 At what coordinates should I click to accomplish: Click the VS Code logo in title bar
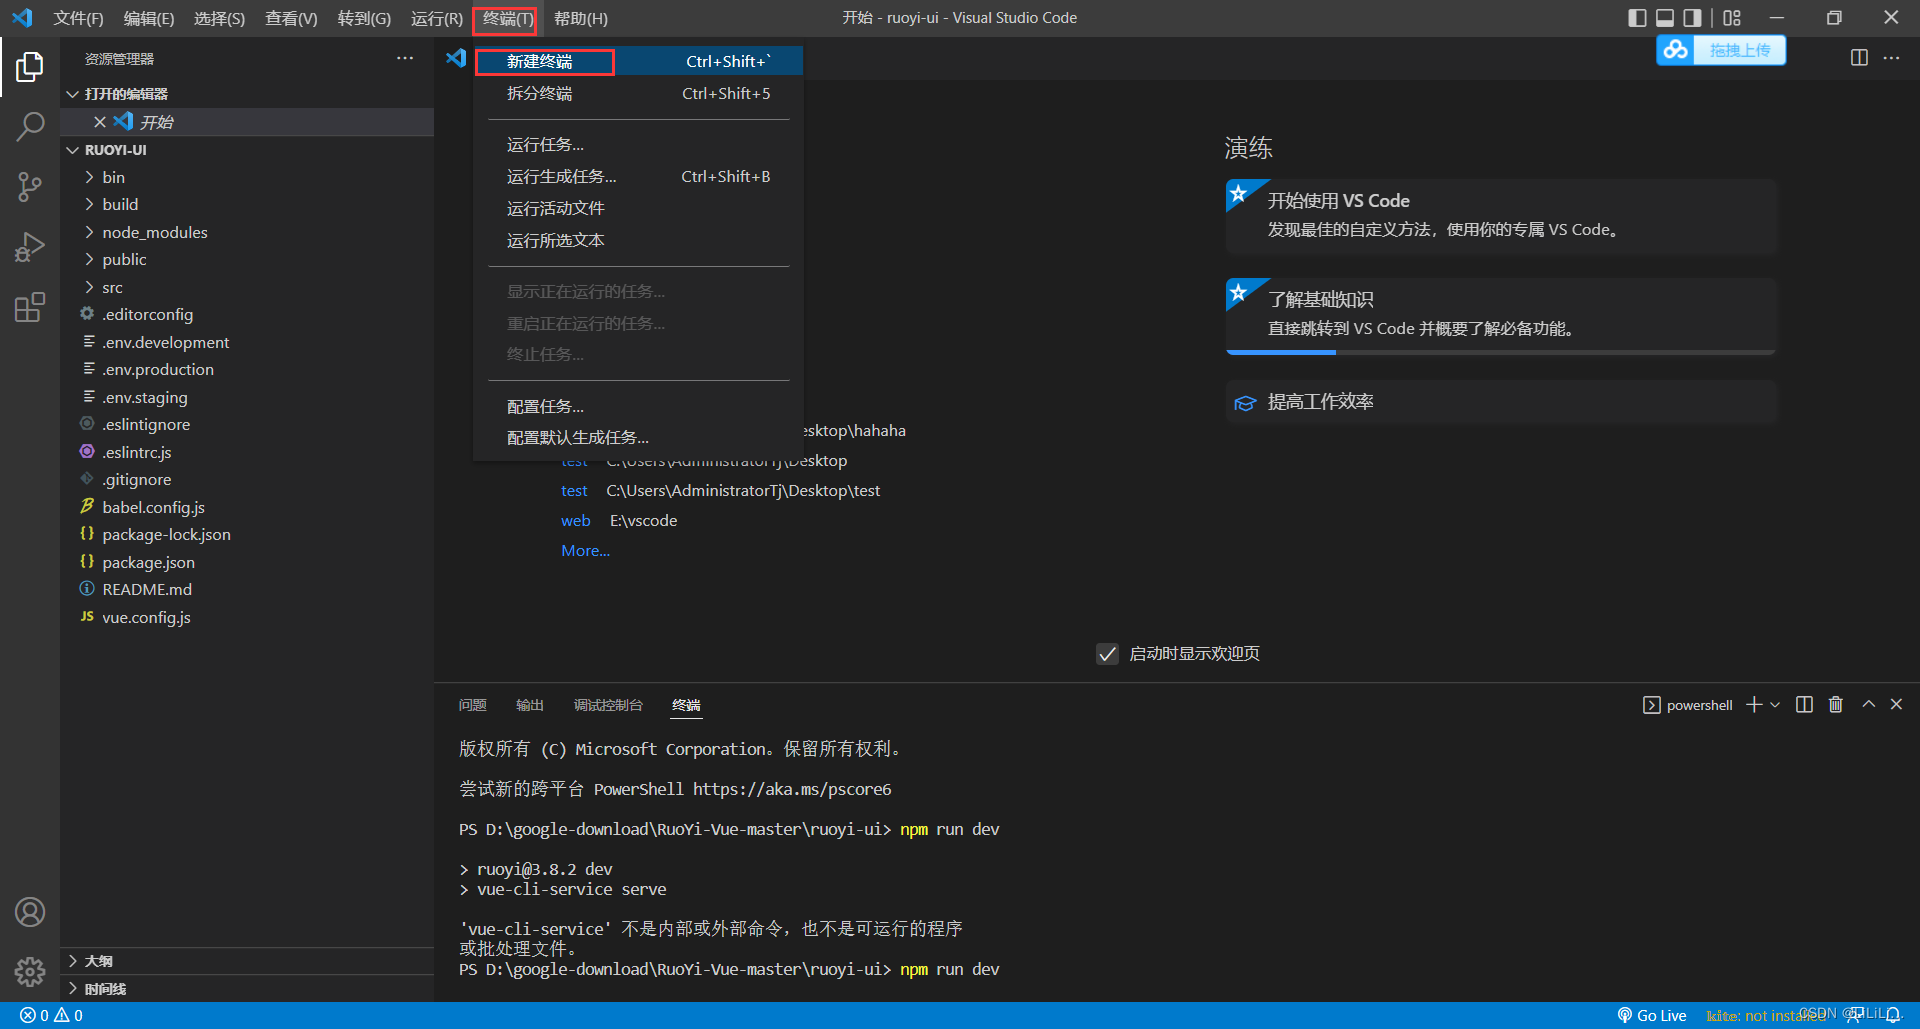coord(22,18)
